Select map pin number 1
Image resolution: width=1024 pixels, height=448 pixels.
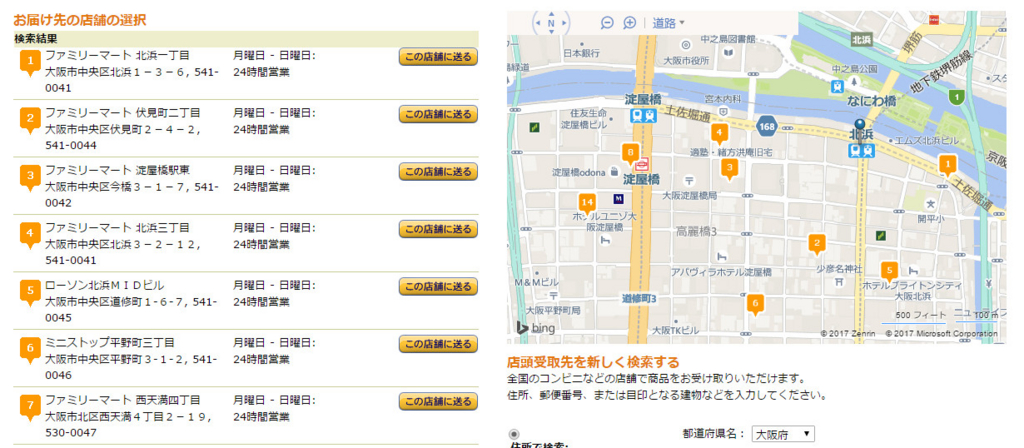[948, 165]
